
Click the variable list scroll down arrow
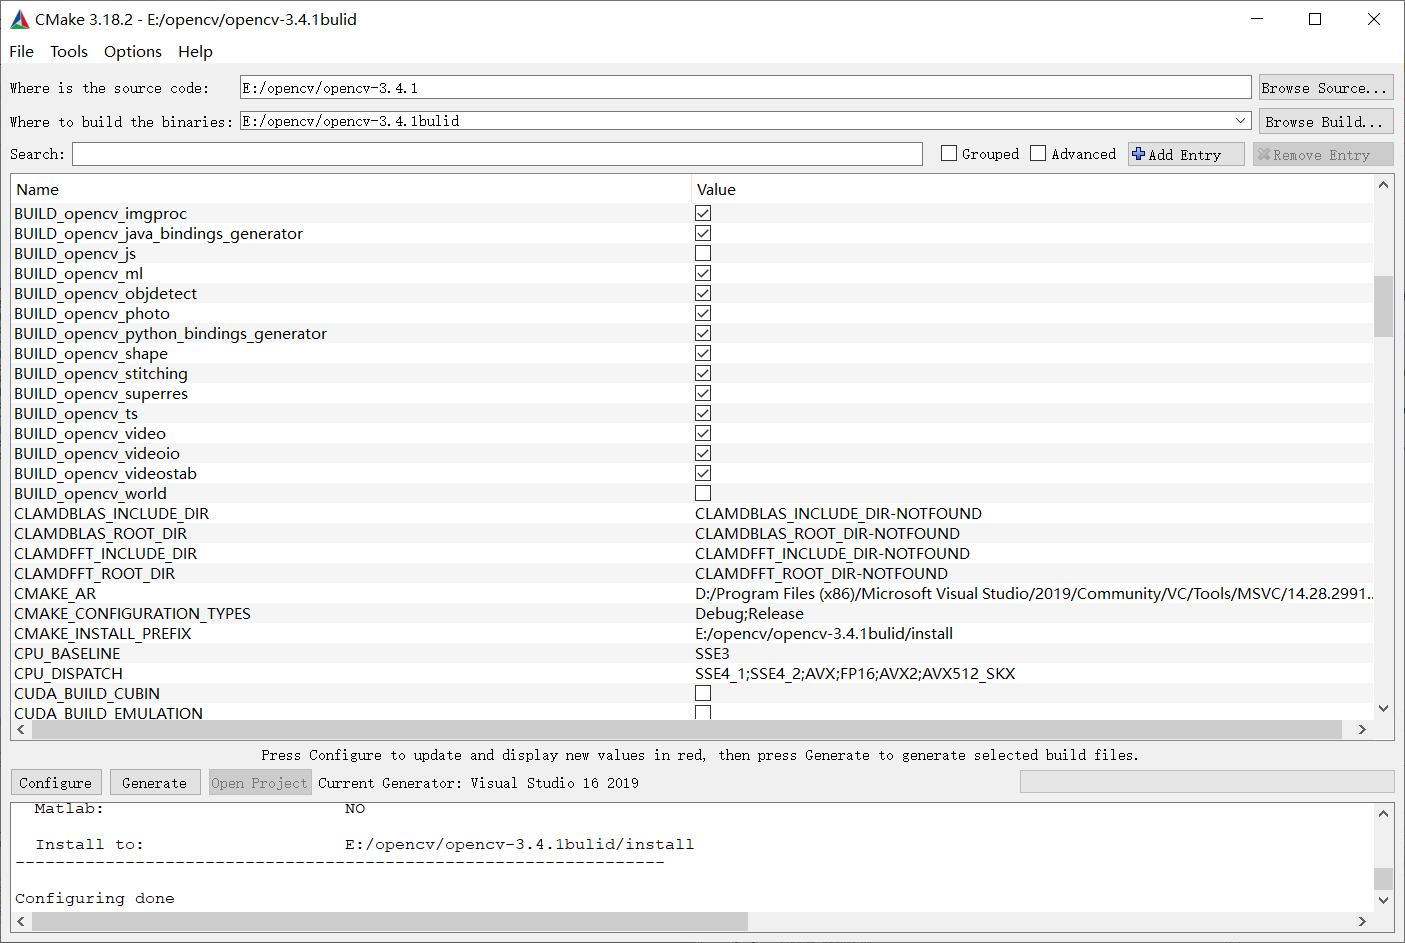1383,708
